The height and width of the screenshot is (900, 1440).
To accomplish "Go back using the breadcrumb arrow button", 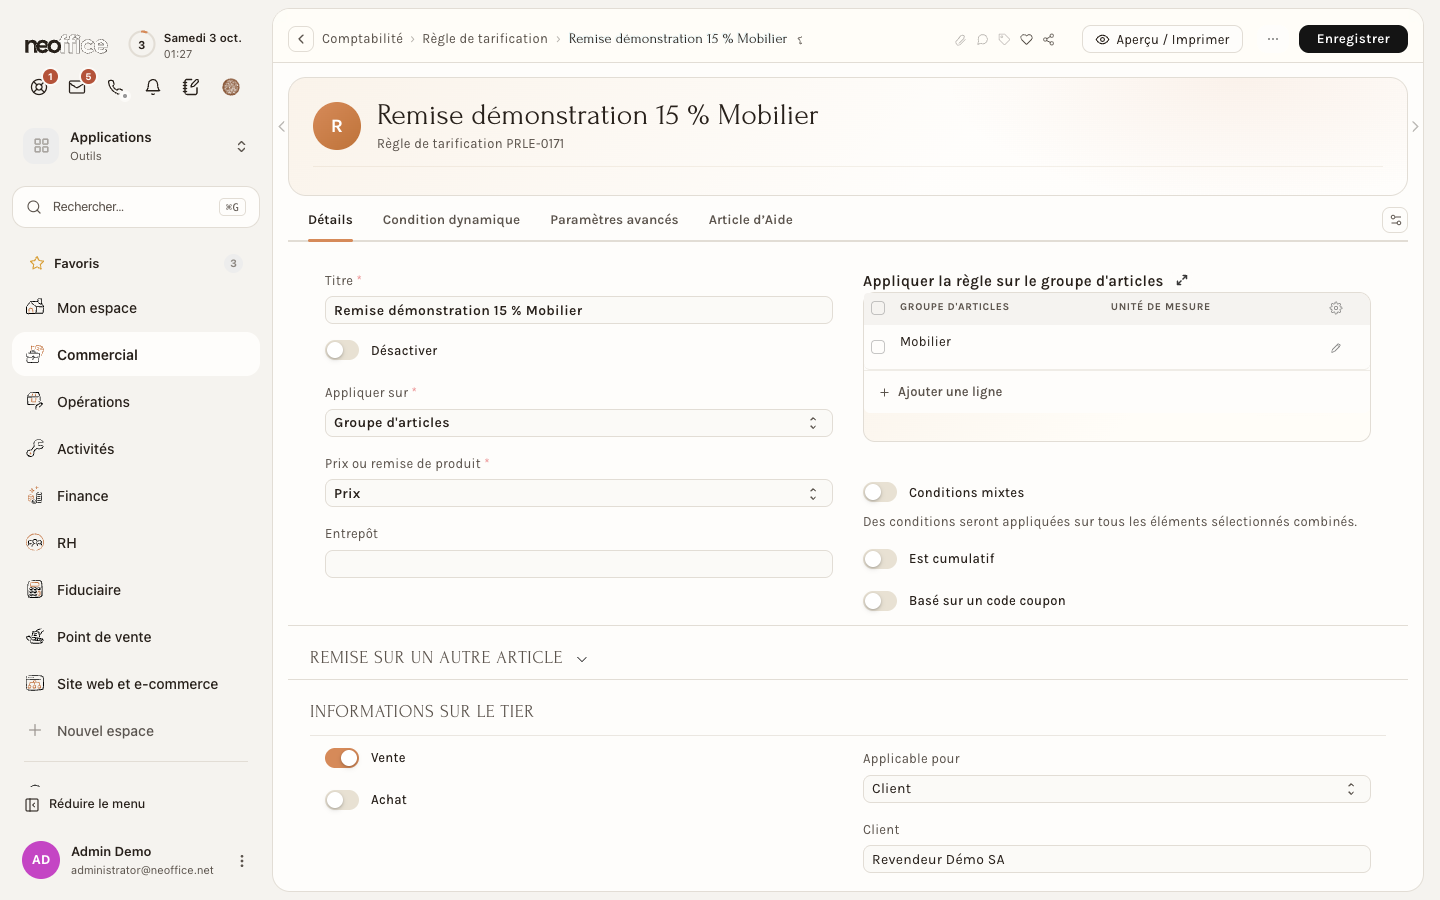I will tap(301, 39).
